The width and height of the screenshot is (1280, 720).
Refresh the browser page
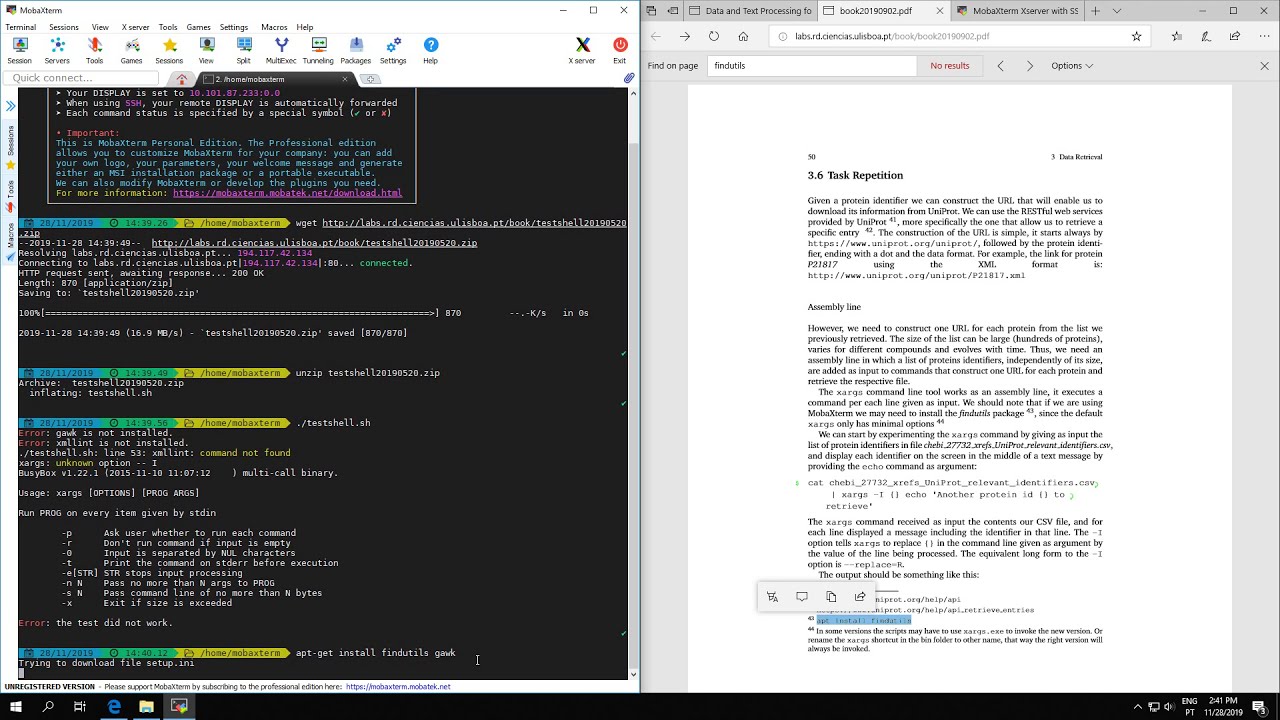713,36
